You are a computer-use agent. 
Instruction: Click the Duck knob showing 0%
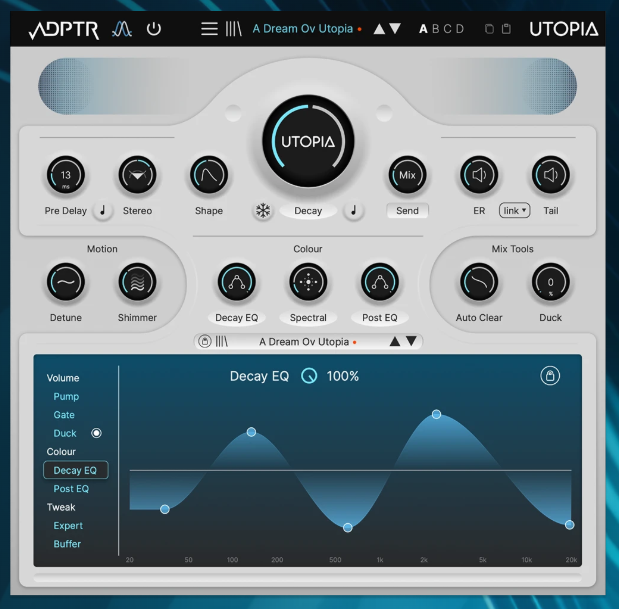pyautogui.click(x=551, y=282)
